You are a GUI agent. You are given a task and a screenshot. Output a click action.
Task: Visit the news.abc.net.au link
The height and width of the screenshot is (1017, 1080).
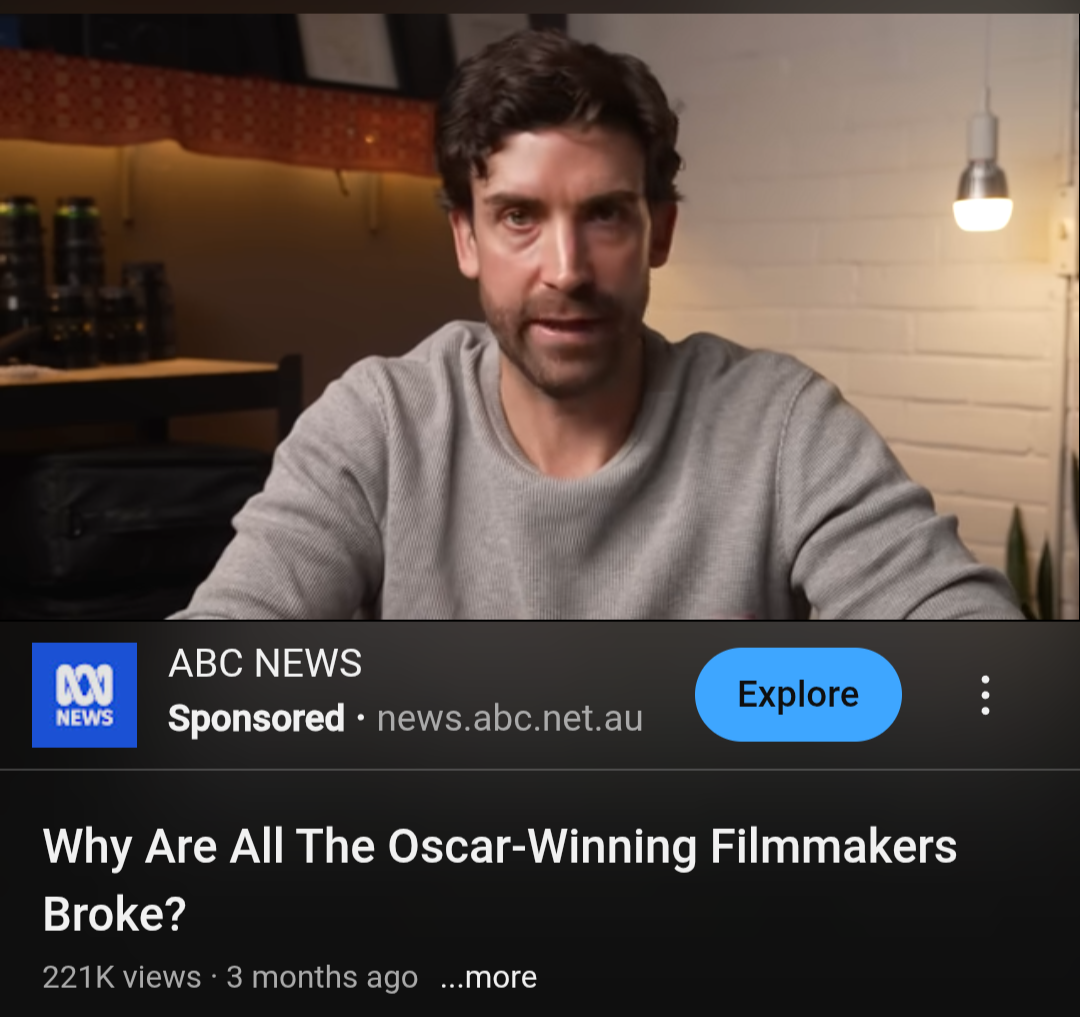510,719
